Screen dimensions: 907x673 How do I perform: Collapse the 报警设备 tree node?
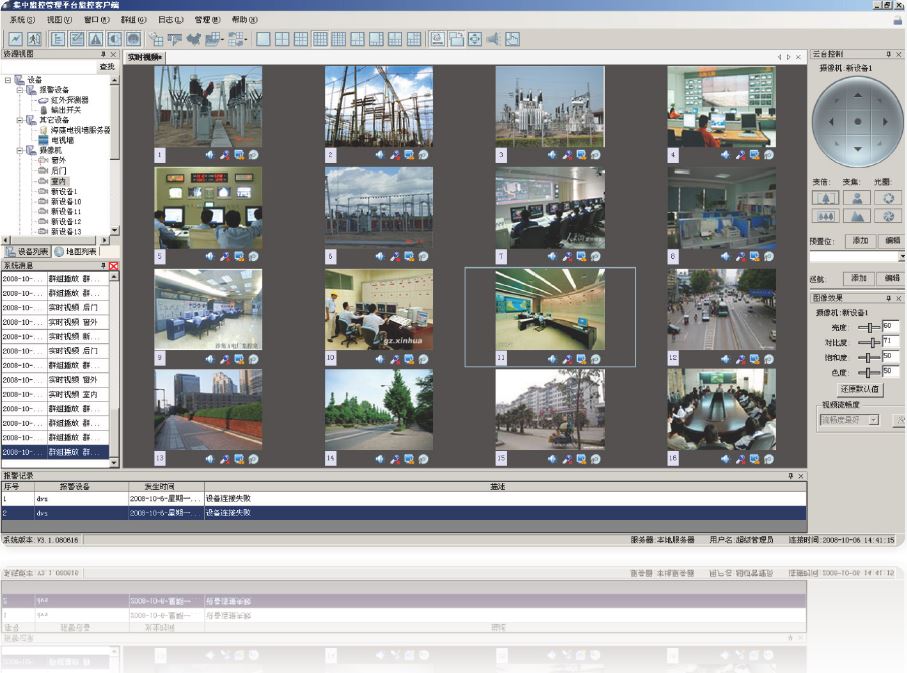tap(19, 90)
